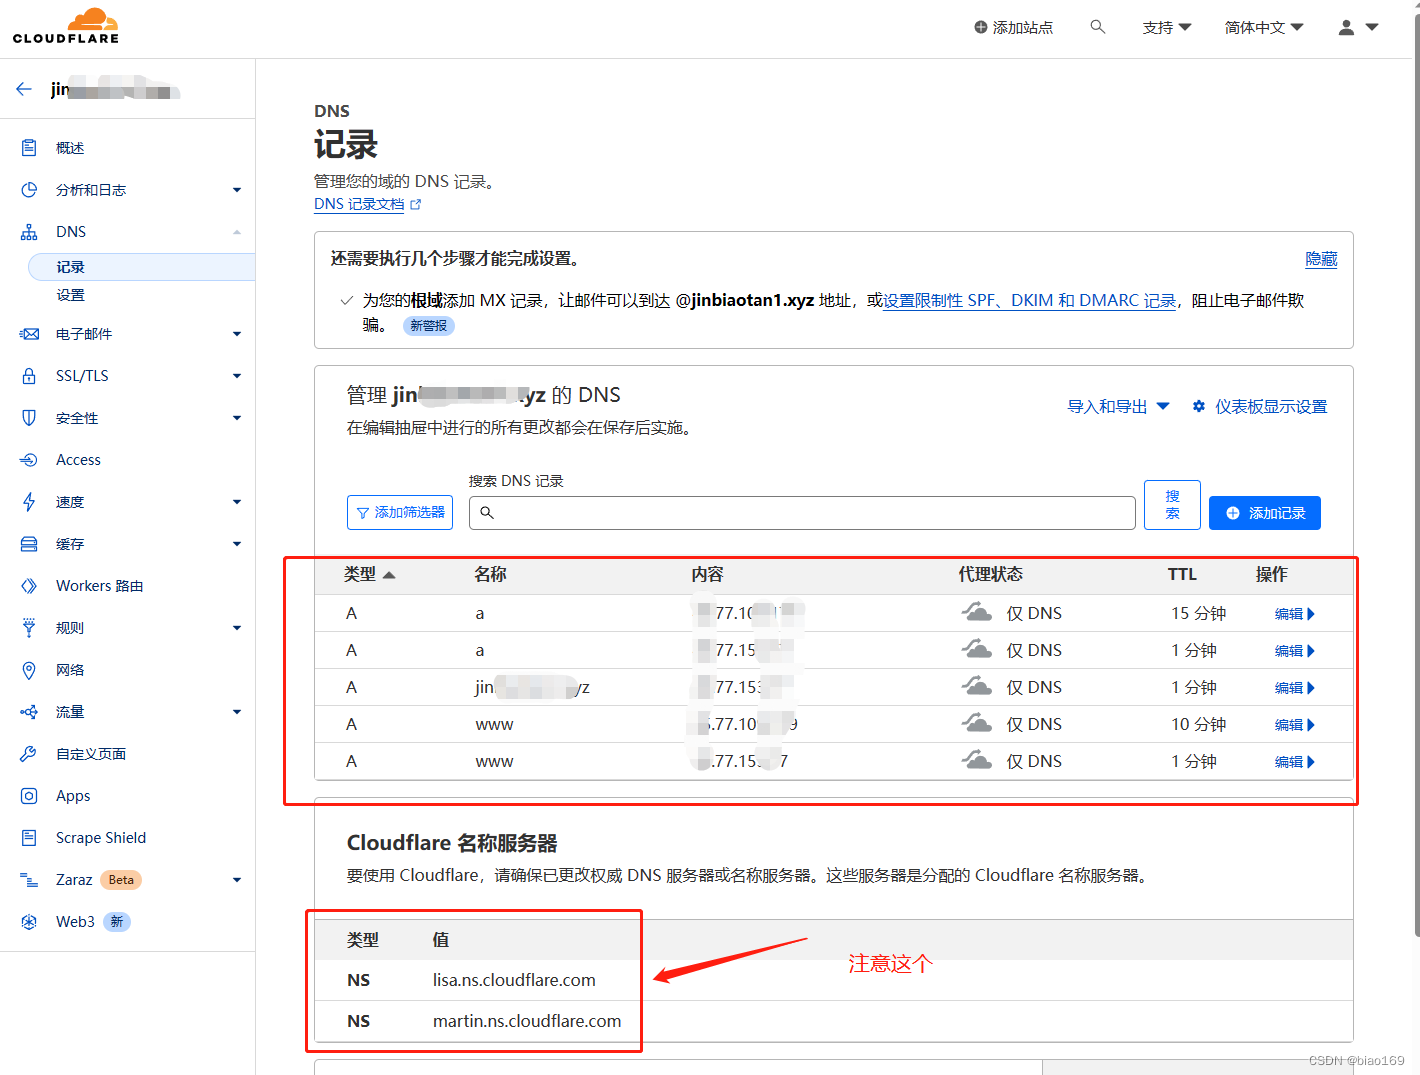This screenshot has width=1420, height=1075.
Task: Click the SSL/TLS lock icon
Action: pyautogui.click(x=29, y=376)
